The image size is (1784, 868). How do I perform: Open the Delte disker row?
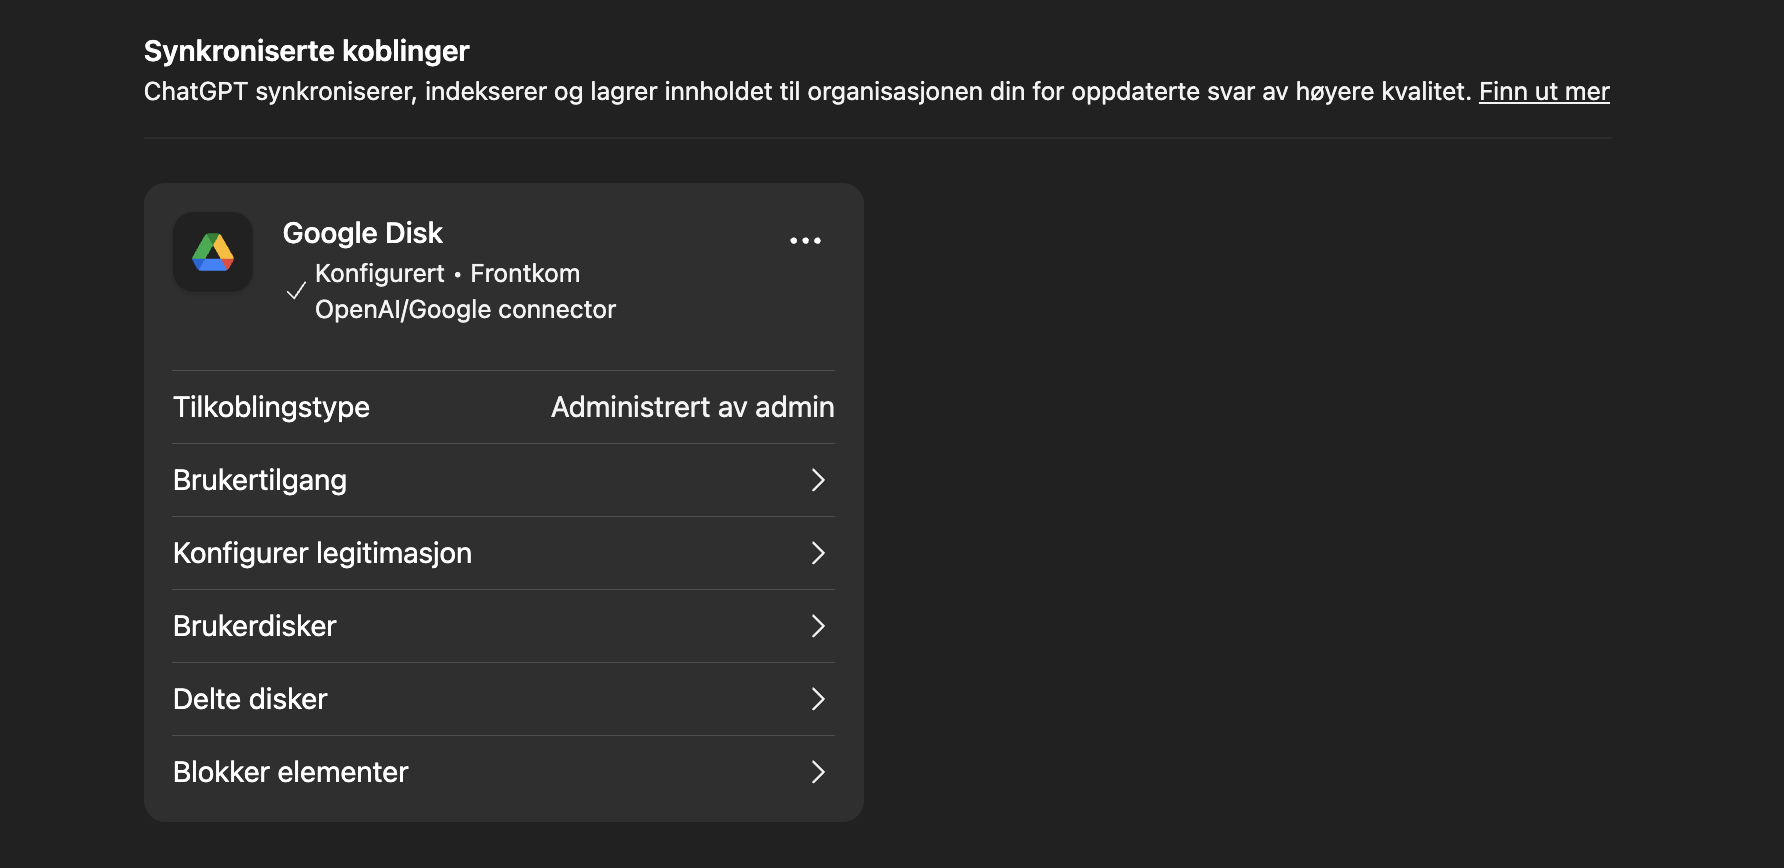[250, 699]
